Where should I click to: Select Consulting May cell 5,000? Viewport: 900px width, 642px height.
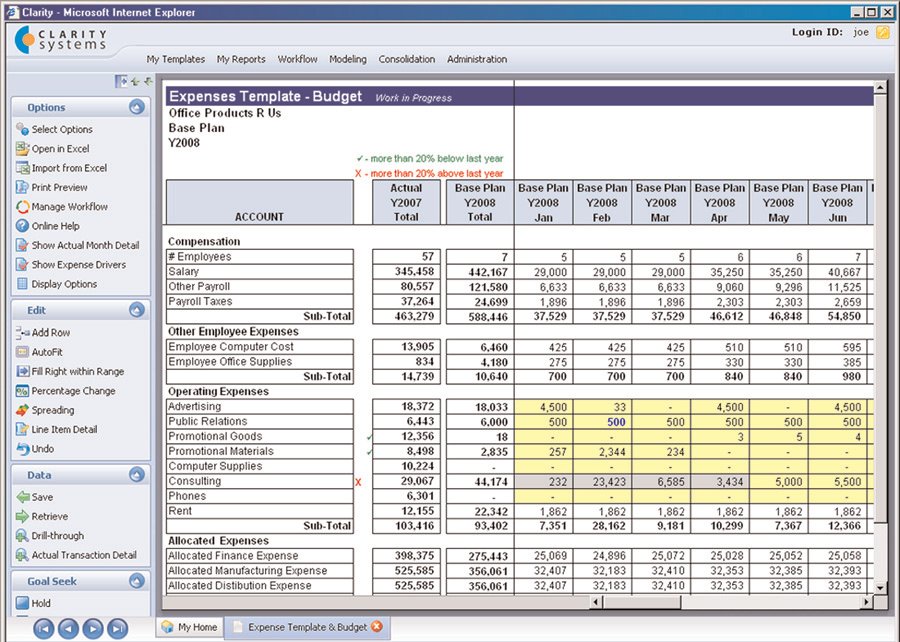click(779, 481)
